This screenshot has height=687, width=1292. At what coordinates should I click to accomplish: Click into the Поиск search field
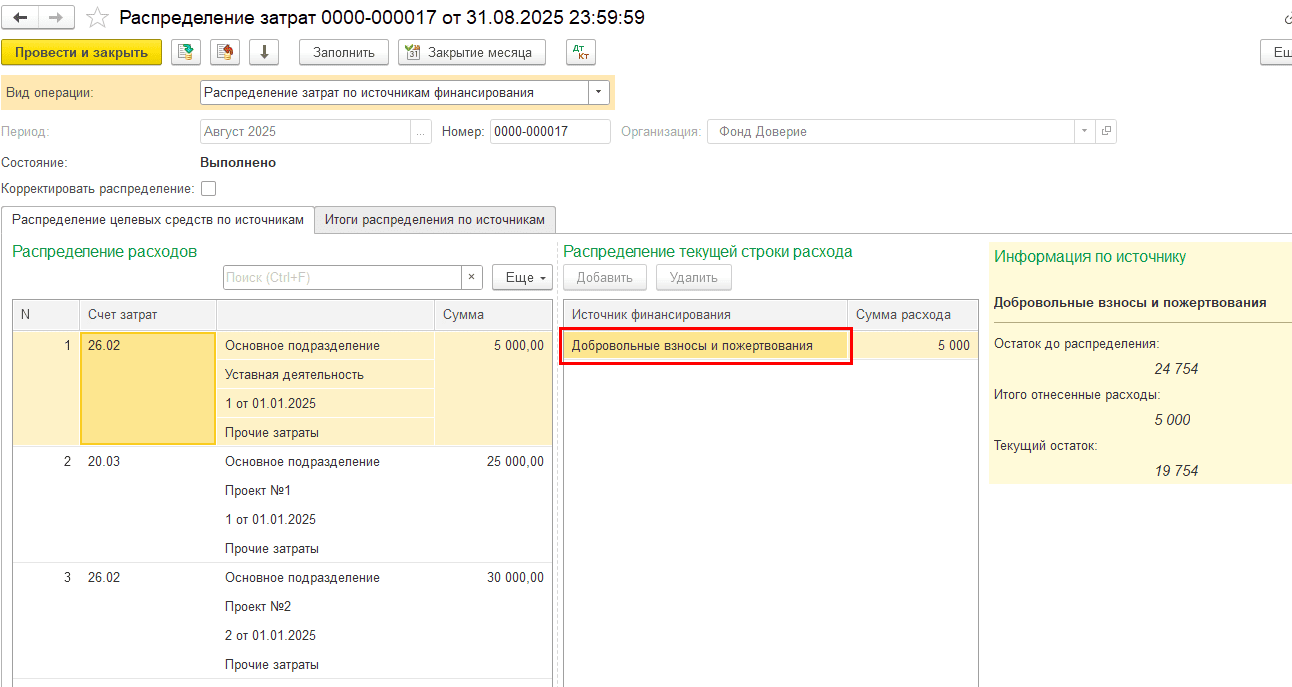pos(340,277)
